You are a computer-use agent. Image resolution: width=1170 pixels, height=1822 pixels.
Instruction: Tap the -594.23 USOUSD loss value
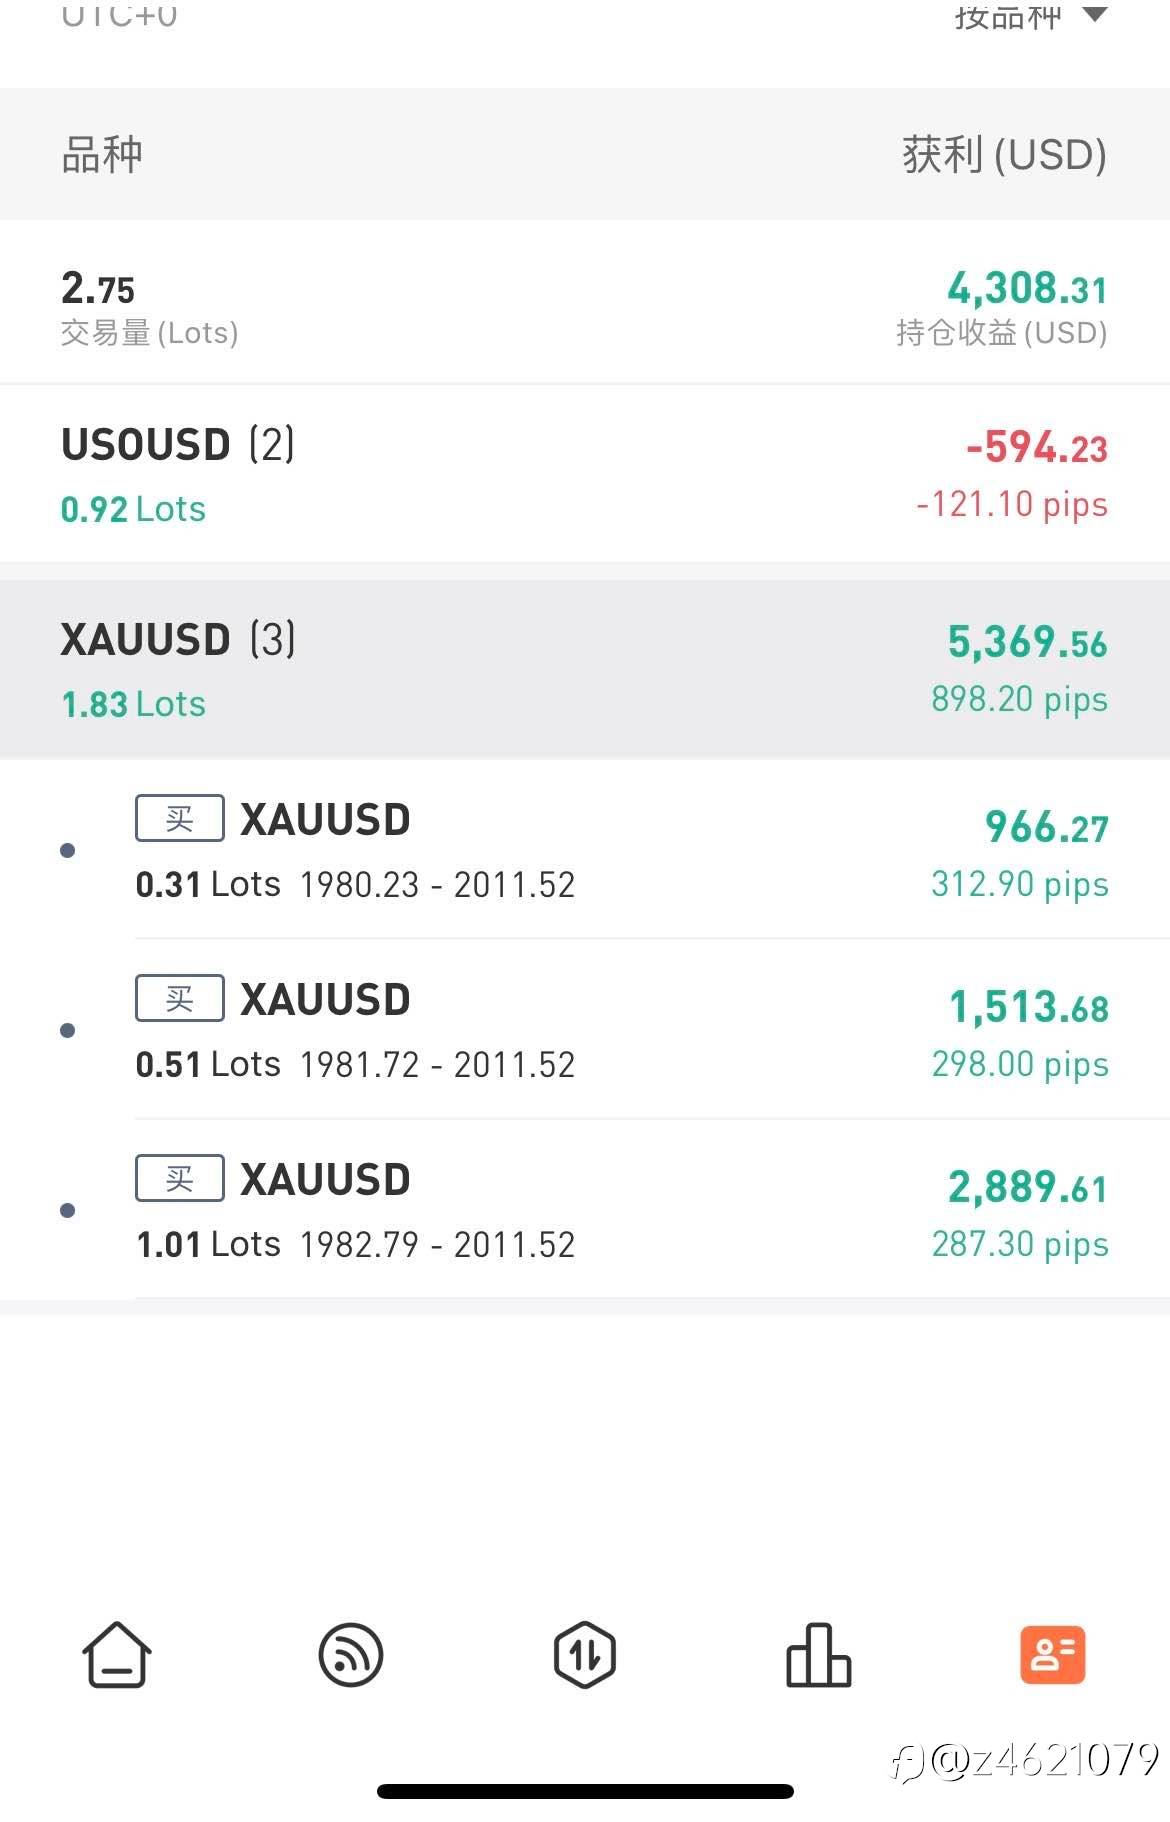1037,448
